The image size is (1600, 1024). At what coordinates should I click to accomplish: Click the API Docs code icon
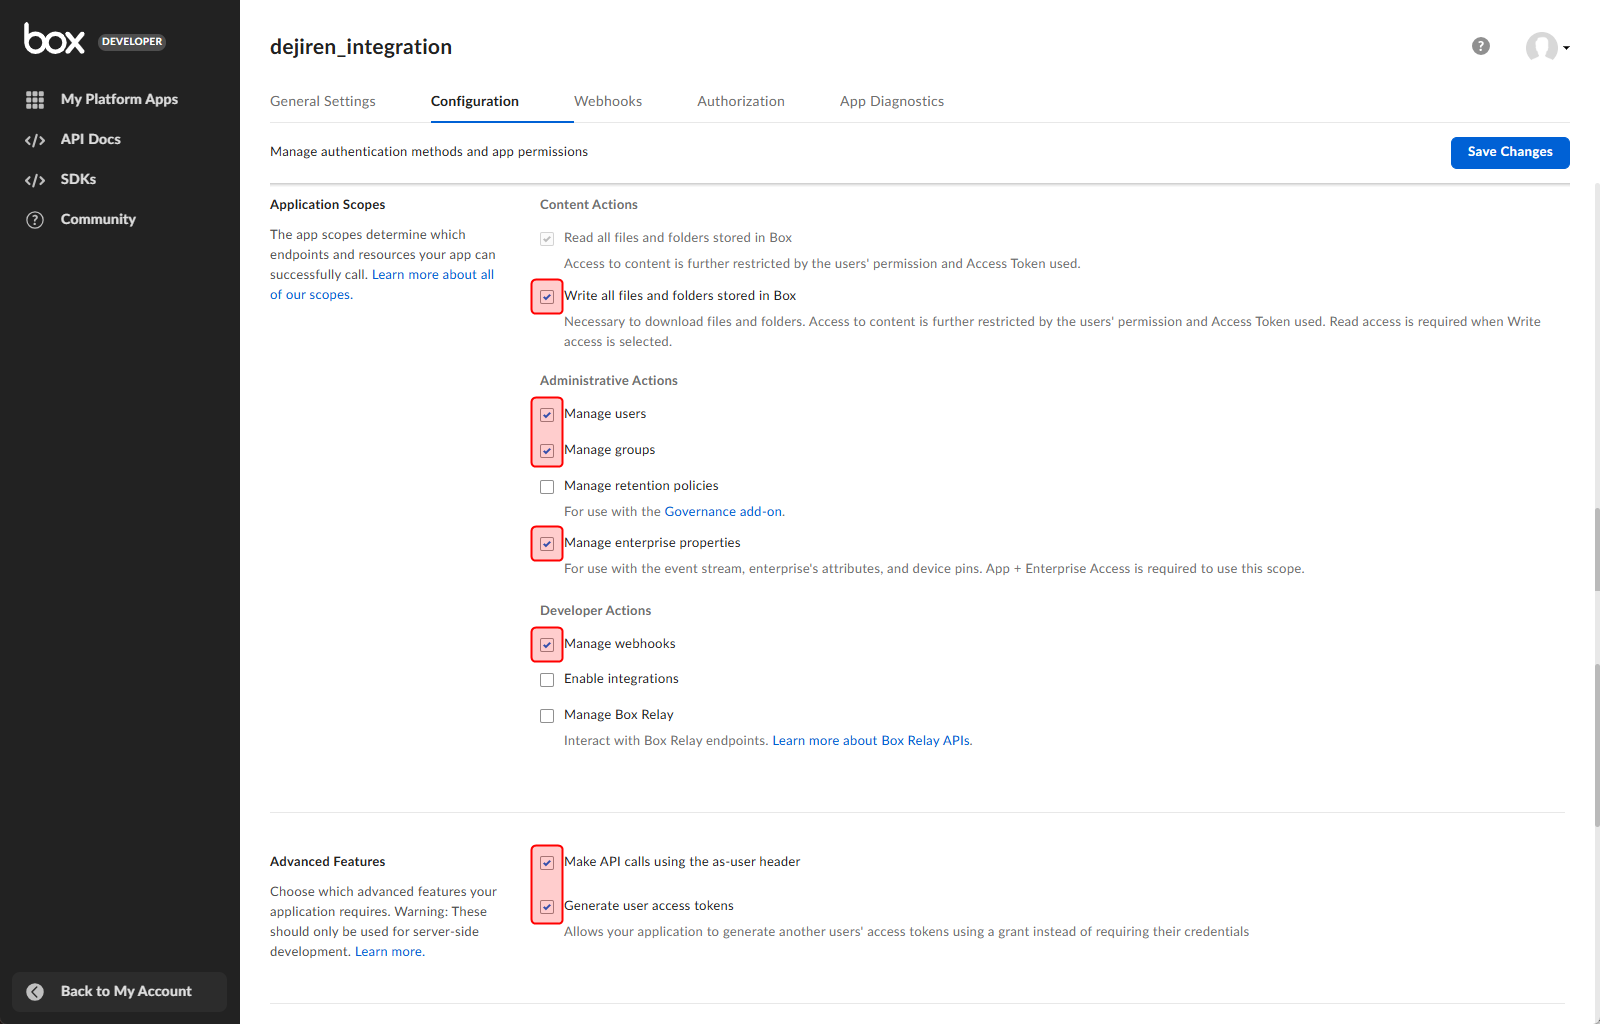(x=35, y=140)
